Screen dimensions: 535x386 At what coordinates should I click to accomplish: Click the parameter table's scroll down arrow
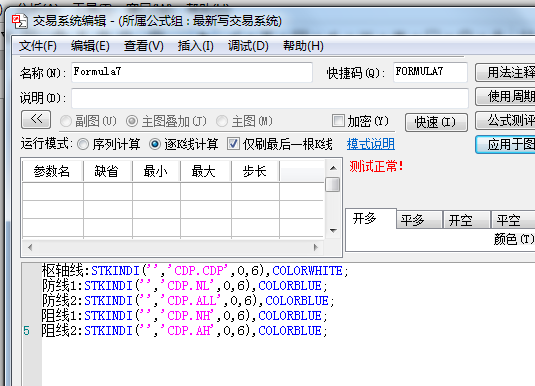click(x=333, y=231)
